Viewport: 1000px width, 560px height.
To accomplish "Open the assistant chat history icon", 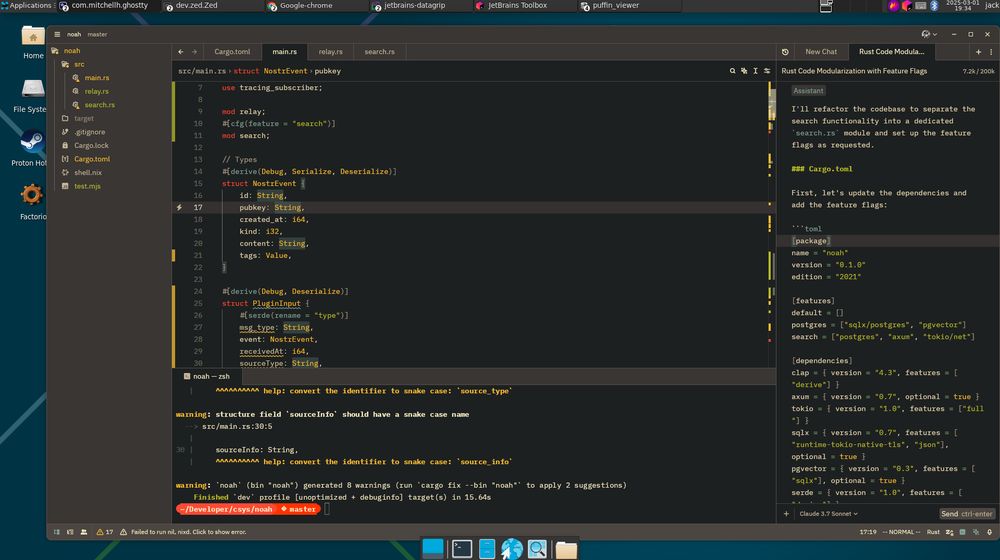I will click(x=786, y=52).
